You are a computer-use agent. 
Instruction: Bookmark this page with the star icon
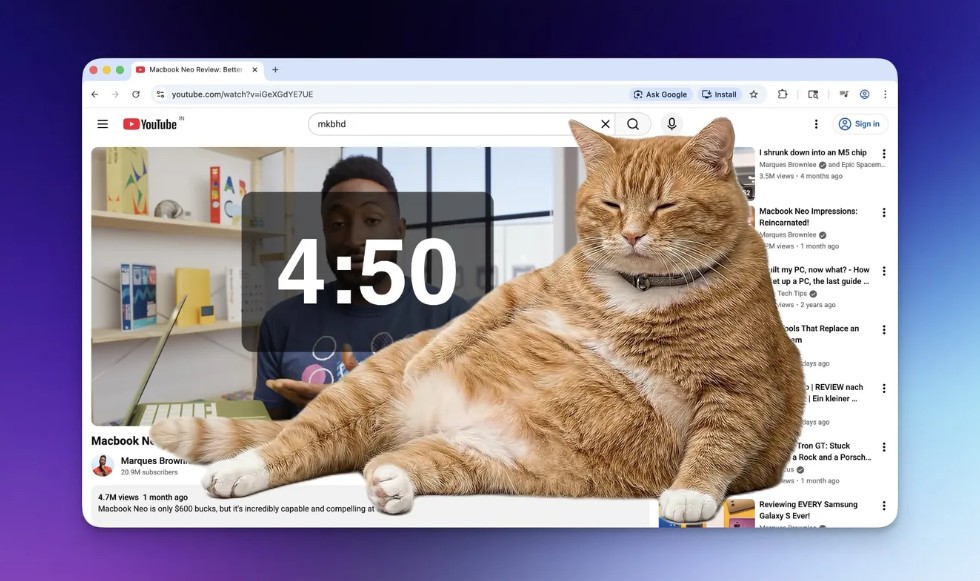[x=754, y=94]
